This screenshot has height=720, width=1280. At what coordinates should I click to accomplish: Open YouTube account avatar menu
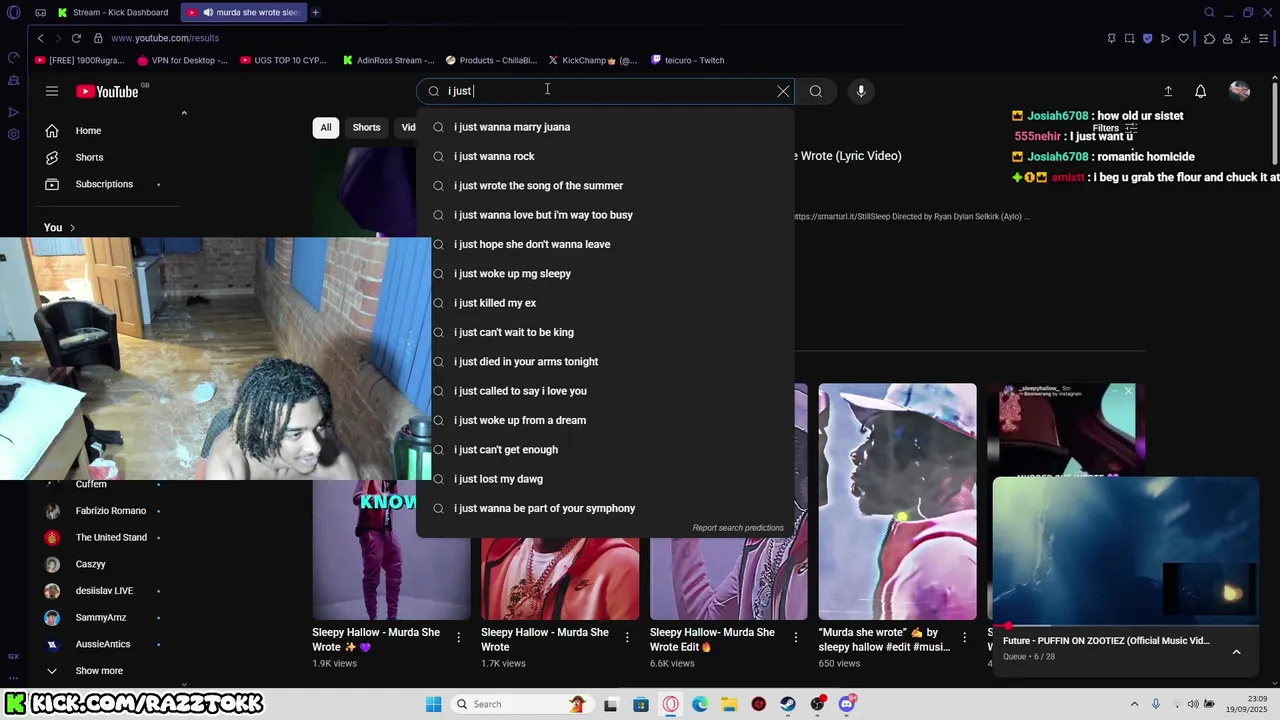click(1240, 91)
